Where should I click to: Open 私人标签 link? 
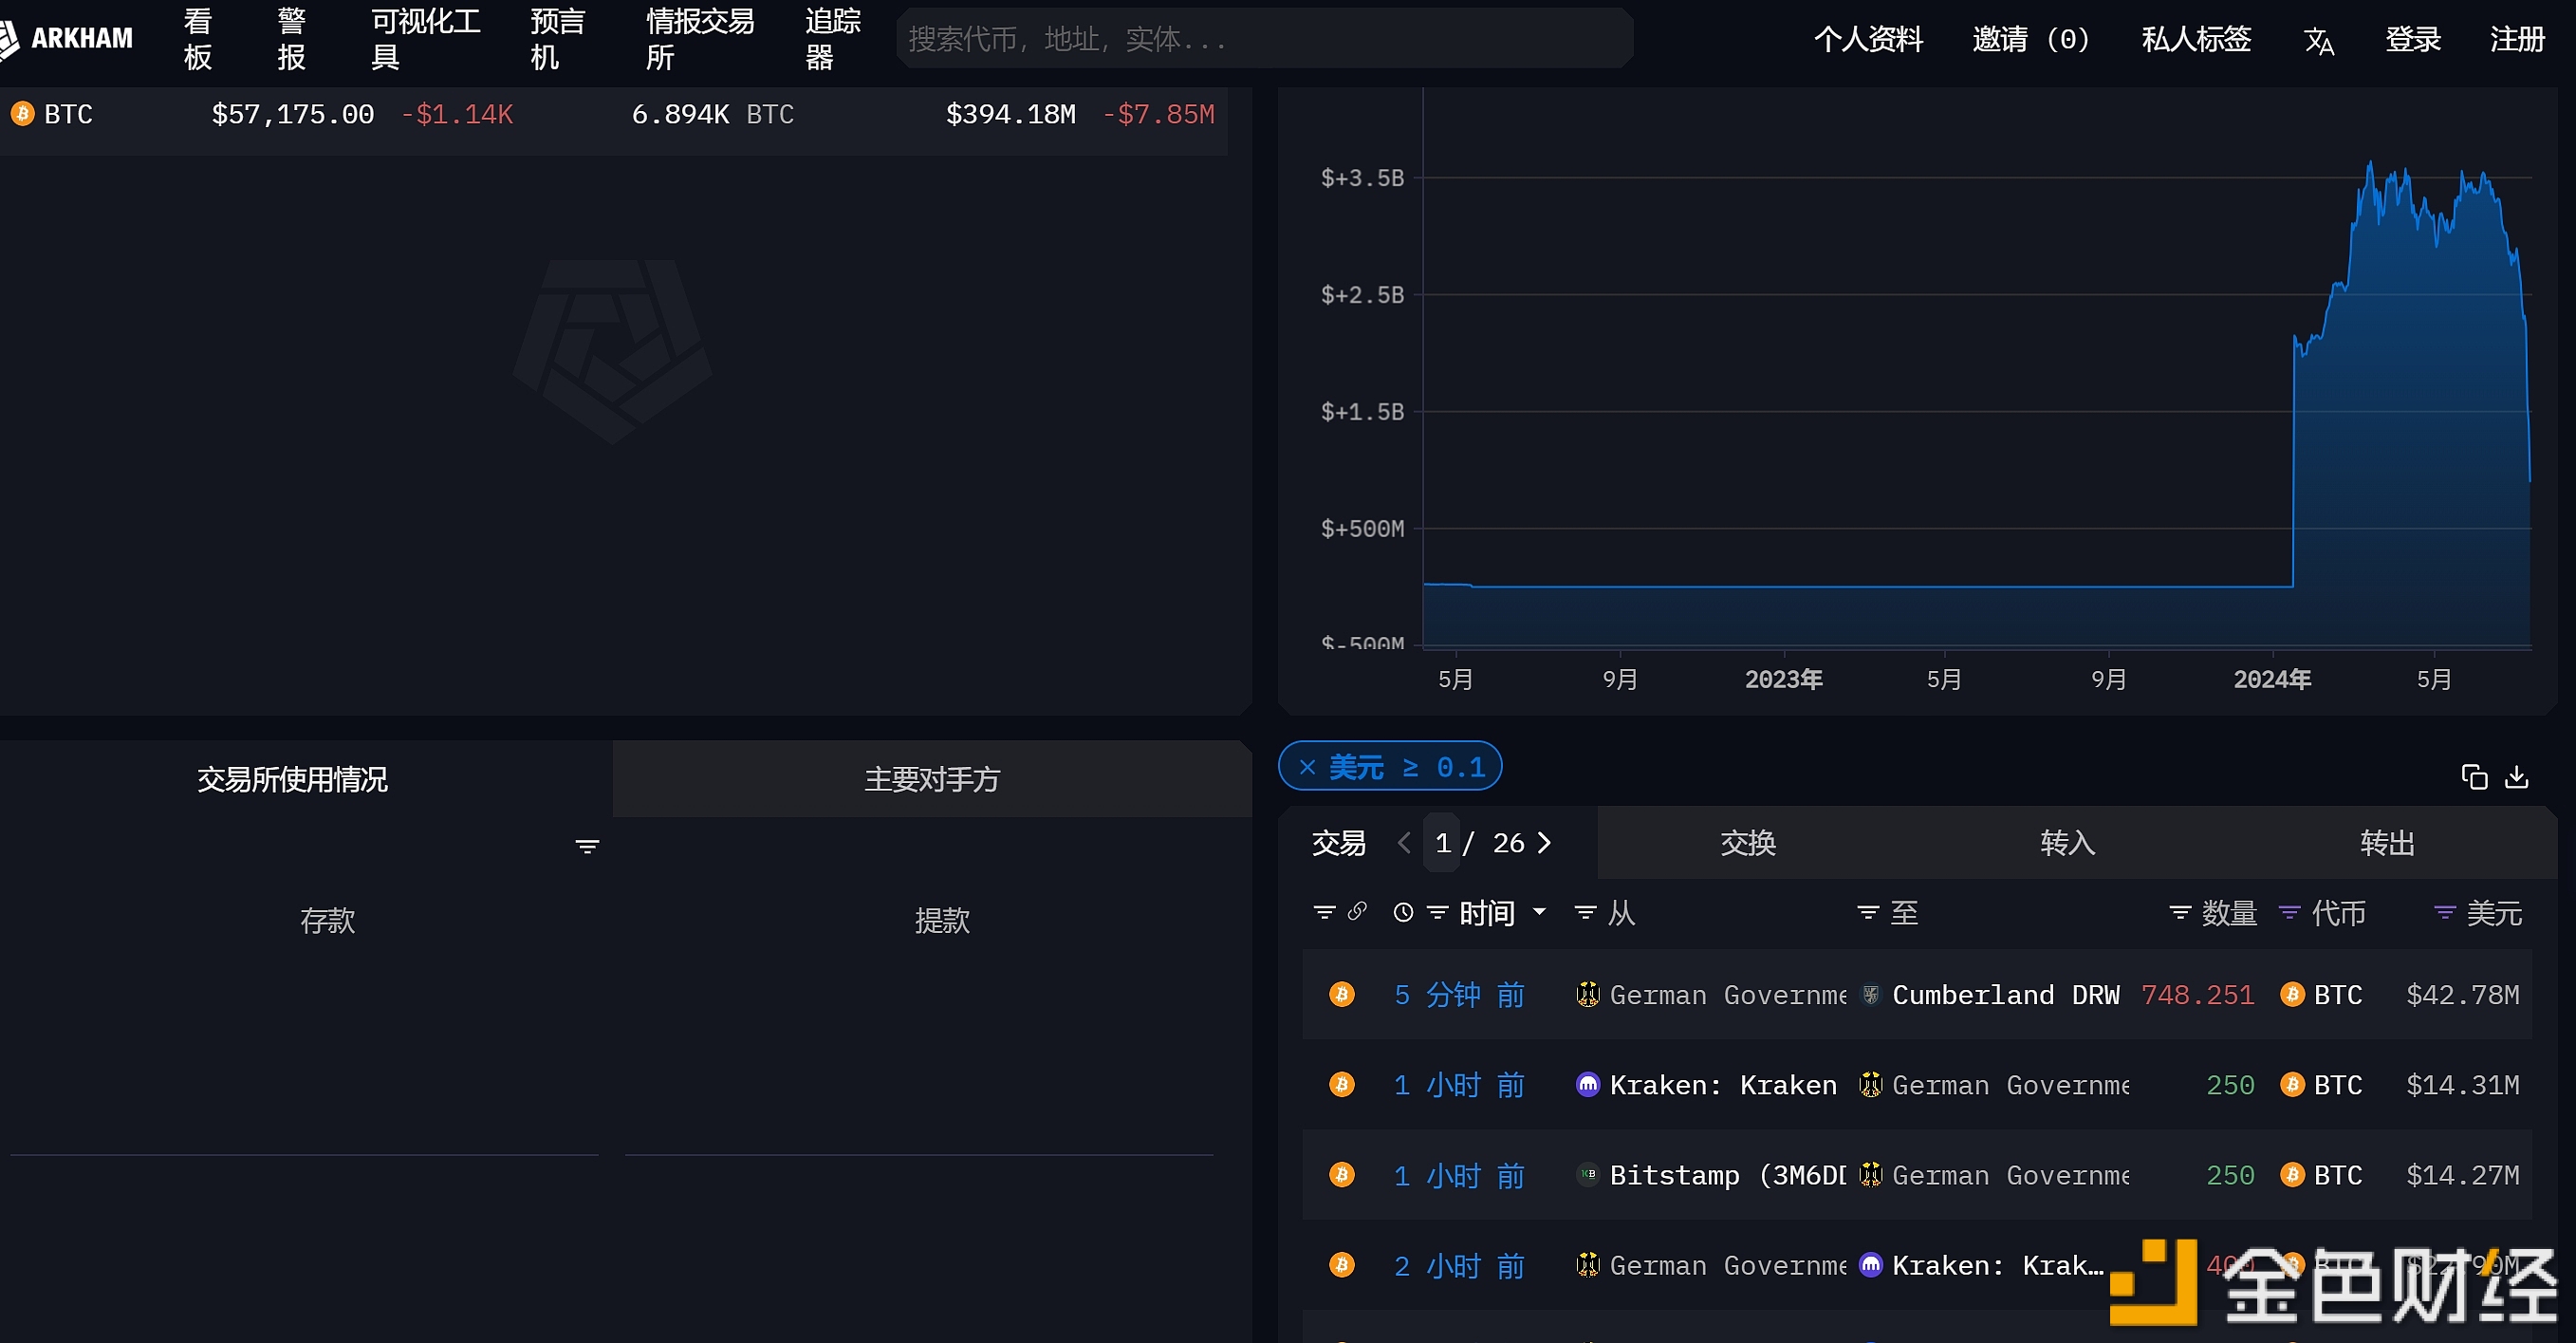[x=2196, y=39]
